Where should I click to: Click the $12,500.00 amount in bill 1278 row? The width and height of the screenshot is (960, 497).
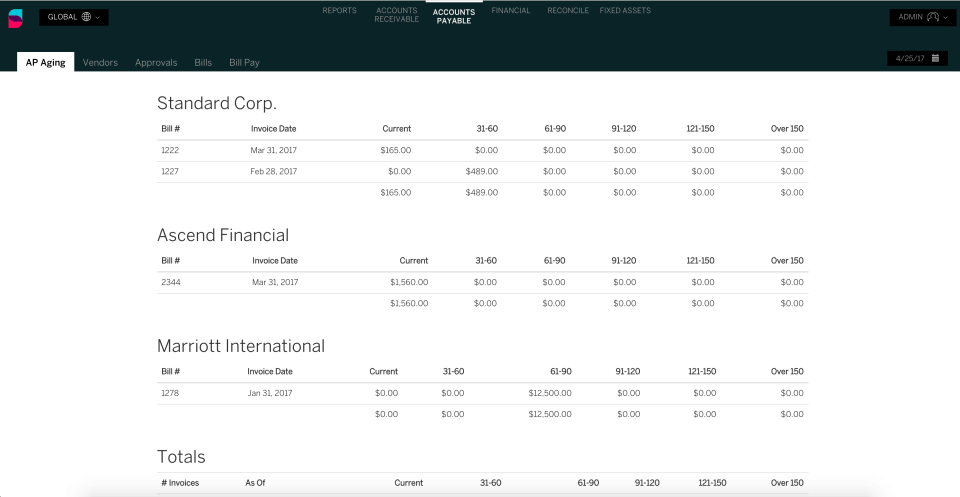point(550,393)
